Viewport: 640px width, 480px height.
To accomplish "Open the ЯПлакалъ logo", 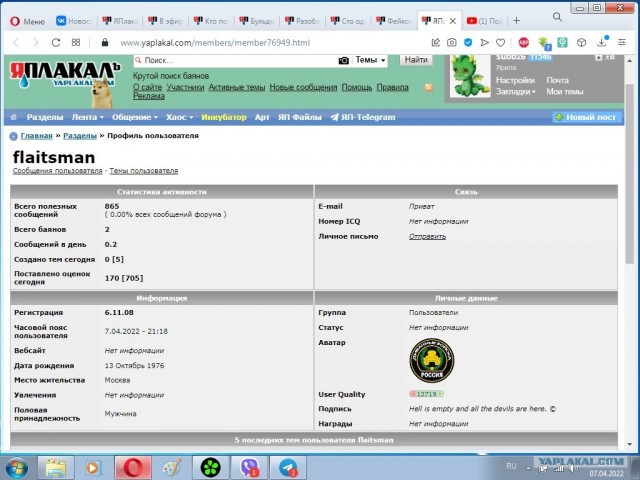I will click(65, 77).
